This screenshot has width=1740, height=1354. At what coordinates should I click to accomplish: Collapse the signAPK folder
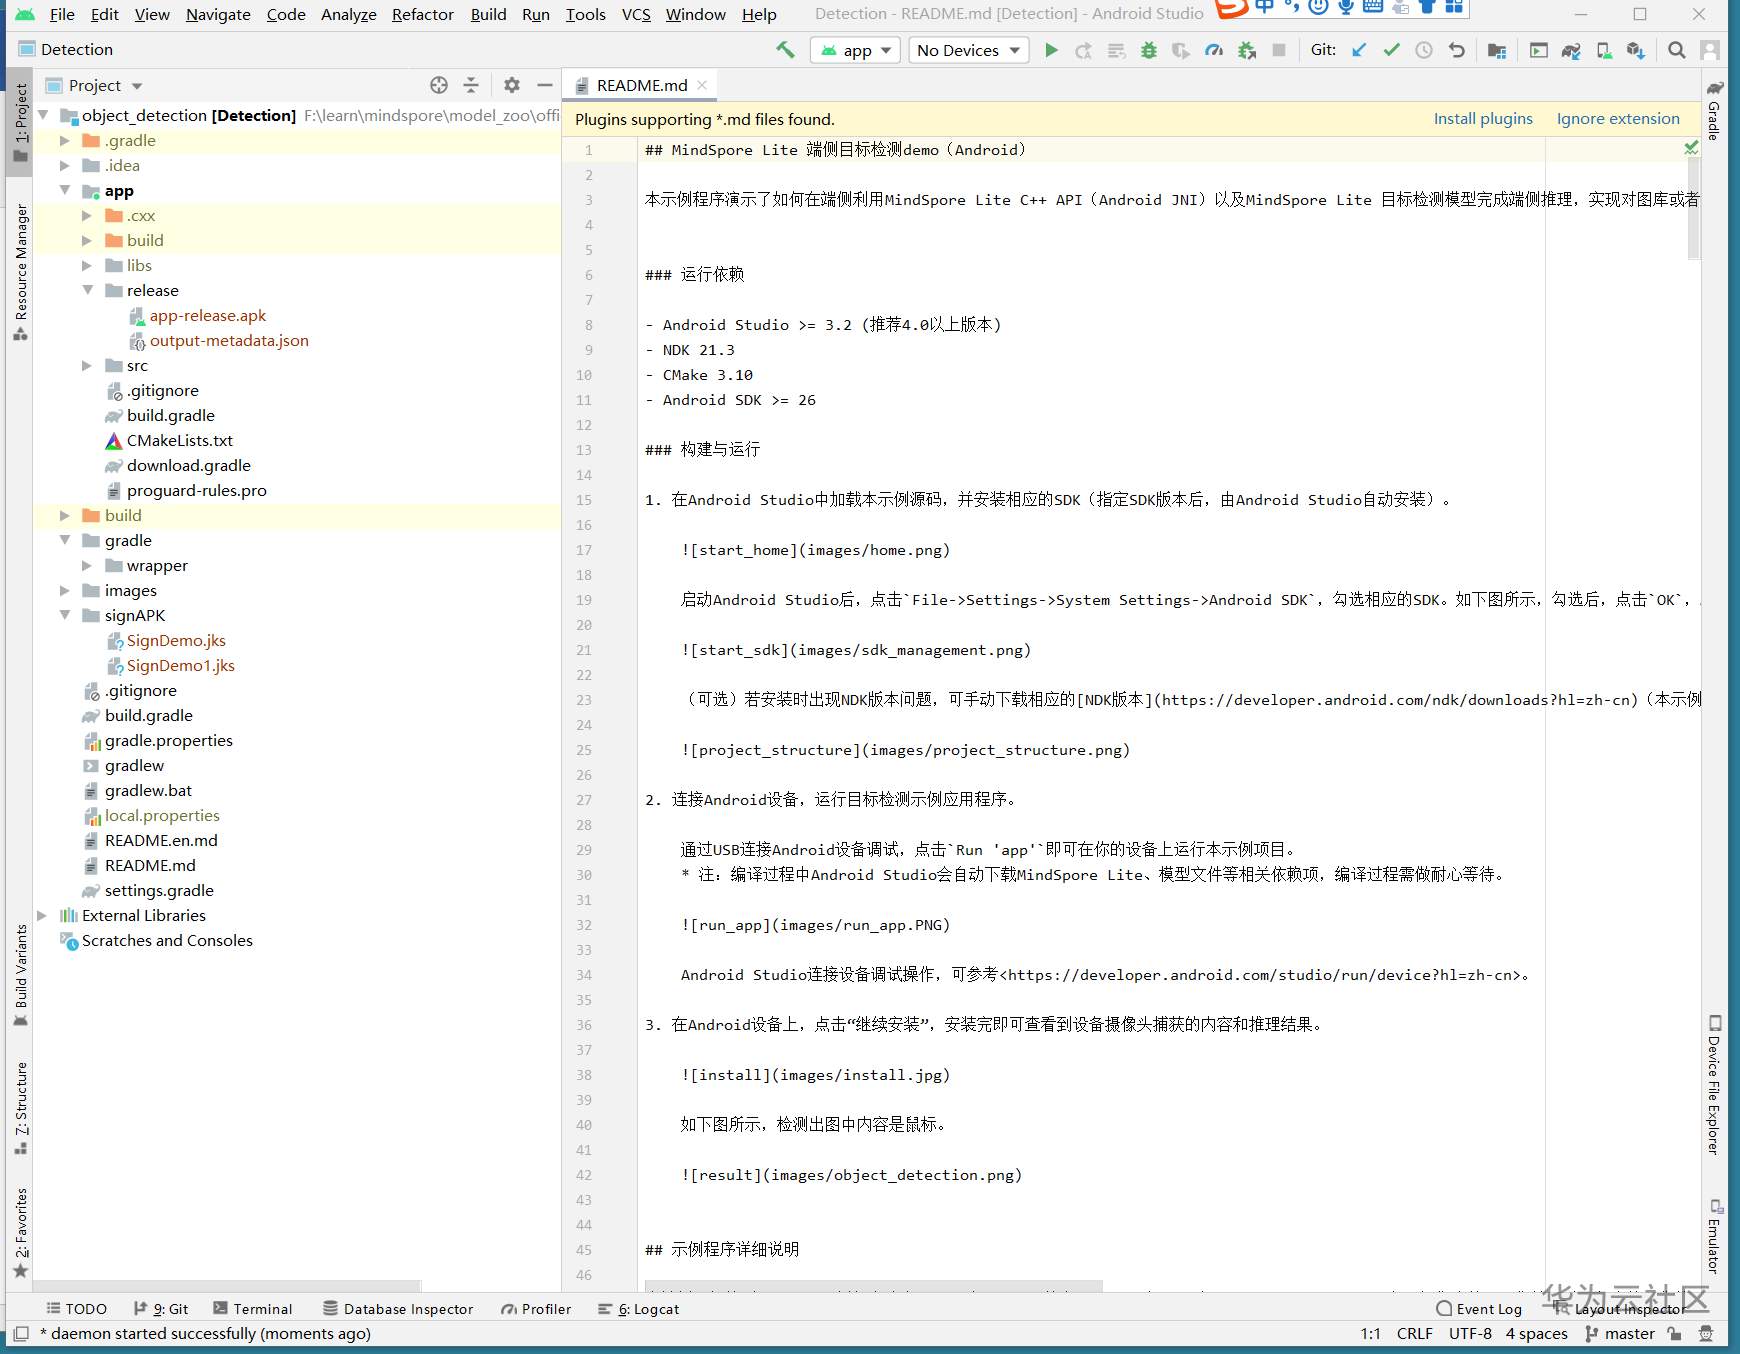(x=65, y=615)
